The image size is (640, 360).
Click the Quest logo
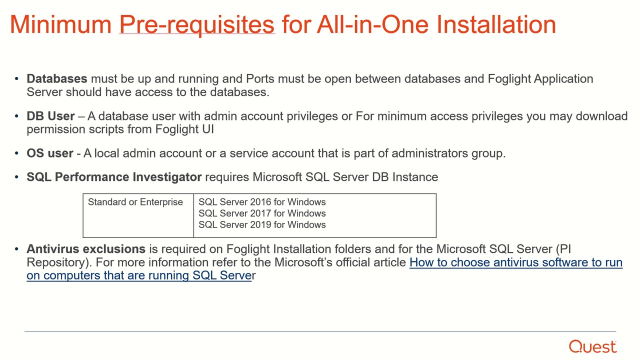[x=593, y=347]
